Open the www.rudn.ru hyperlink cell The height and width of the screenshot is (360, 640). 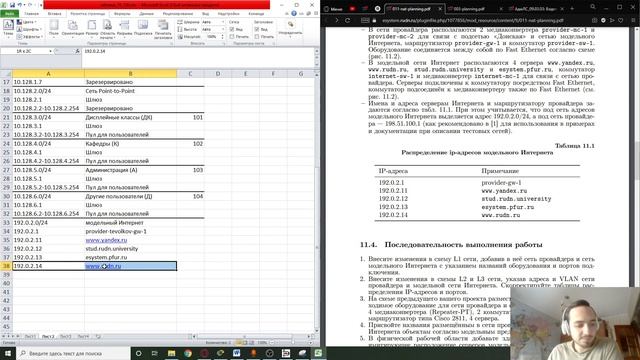pyautogui.click(x=103, y=266)
